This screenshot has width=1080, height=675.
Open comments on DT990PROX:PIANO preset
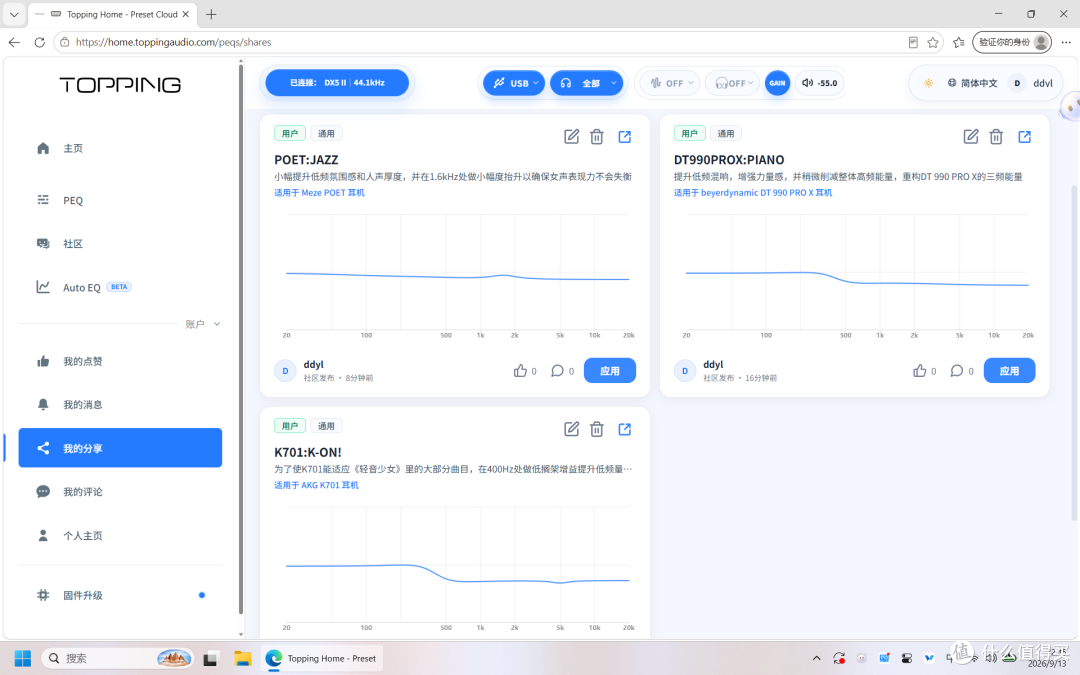point(957,371)
